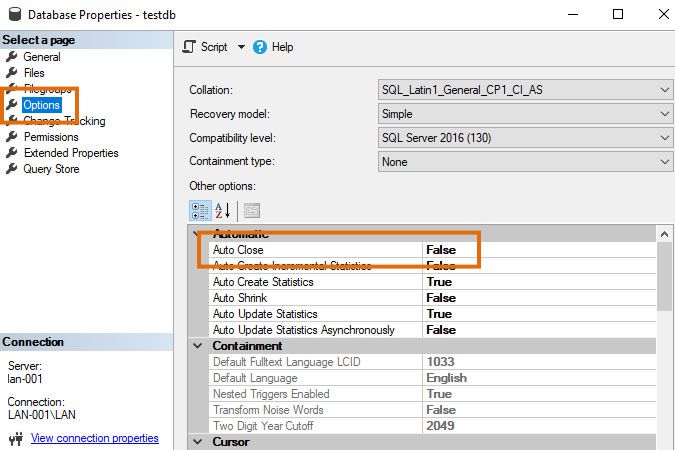Image resolution: width=675 pixels, height=450 pixels.
Task: Select the Auto Shrink value cell
Action: [538, 298]
